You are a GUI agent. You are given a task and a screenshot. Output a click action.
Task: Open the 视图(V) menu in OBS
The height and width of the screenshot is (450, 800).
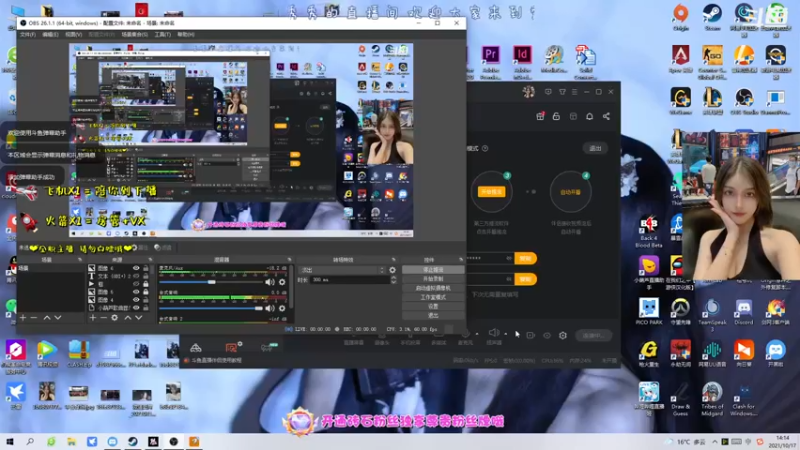click(73, 34)
